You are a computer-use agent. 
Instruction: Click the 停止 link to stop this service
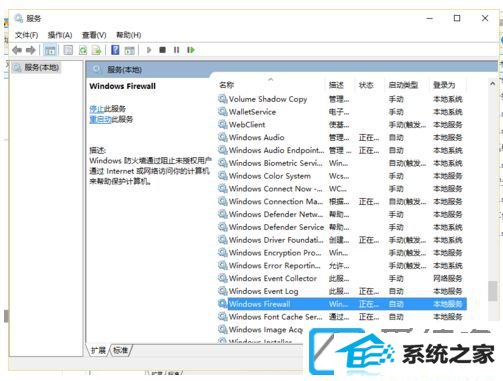point(96,109)
